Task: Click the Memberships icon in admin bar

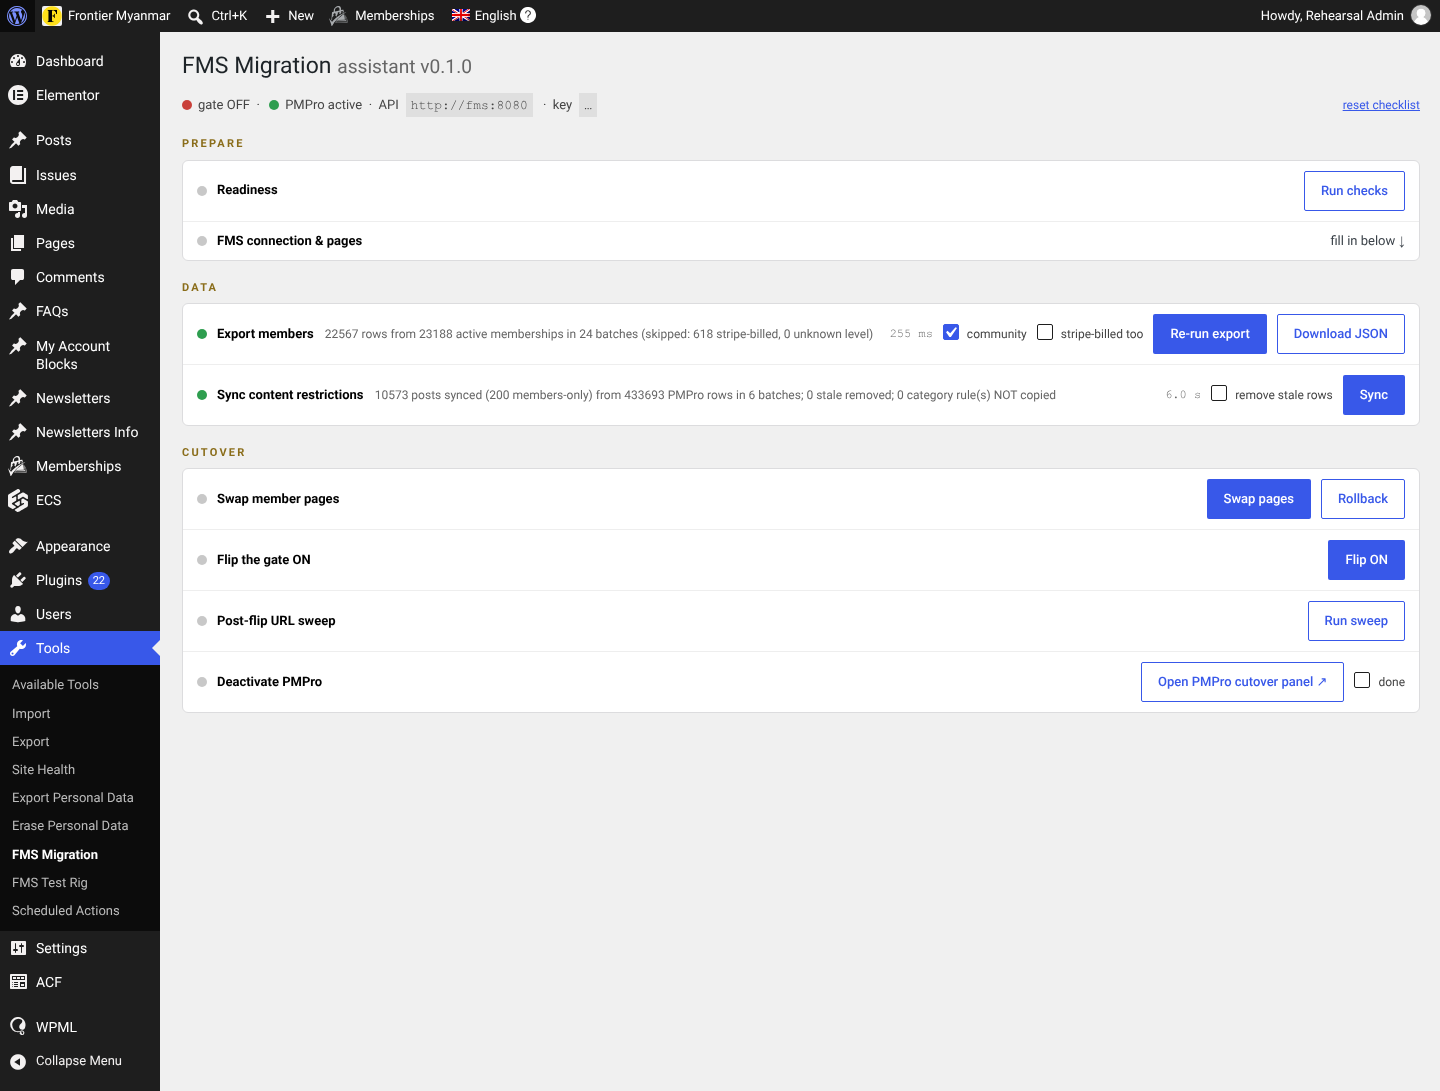Action: click(x=339, y=16)
